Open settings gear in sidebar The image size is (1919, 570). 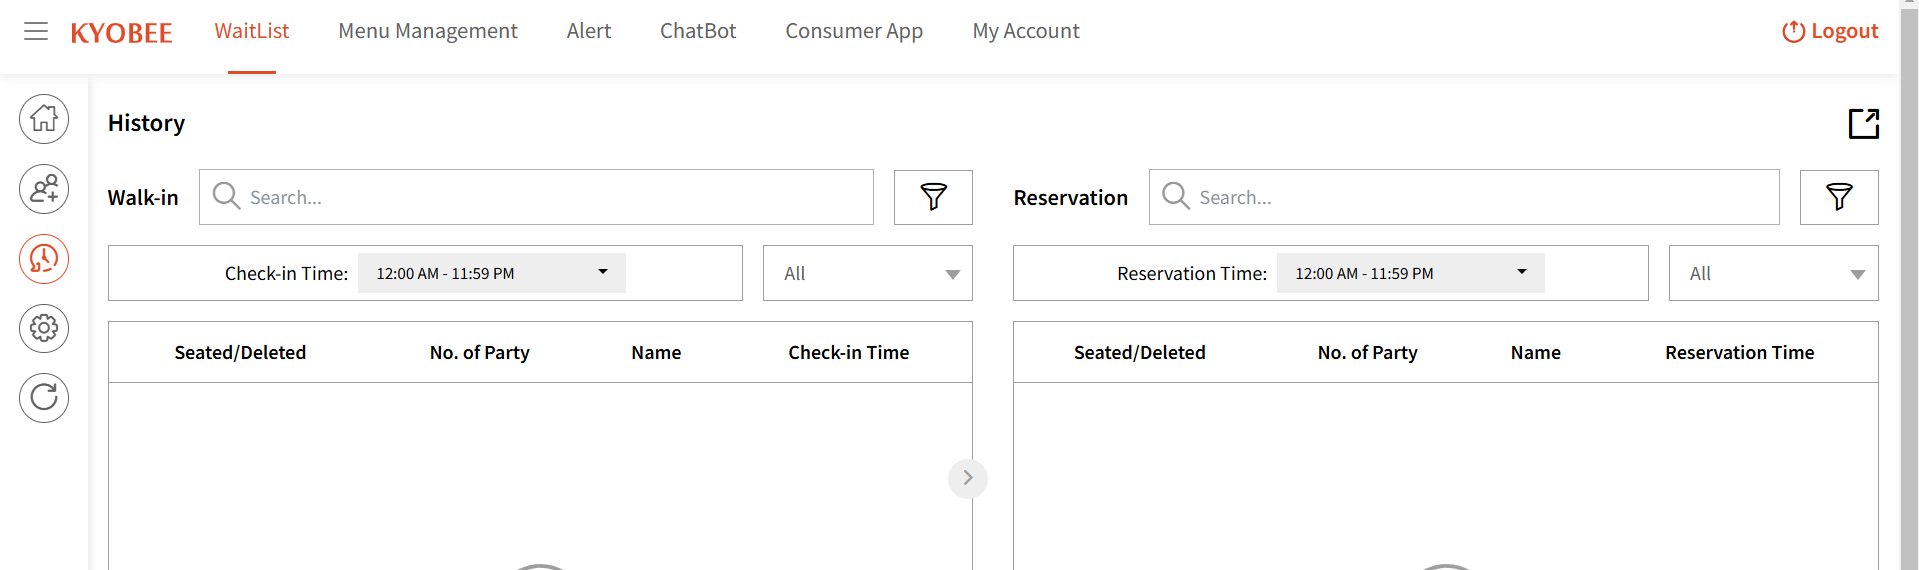44,328
